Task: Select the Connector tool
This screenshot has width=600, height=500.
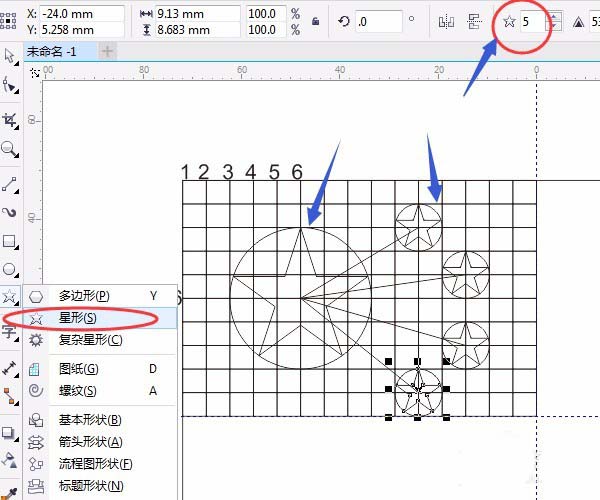Action: [x=9, y=396]
